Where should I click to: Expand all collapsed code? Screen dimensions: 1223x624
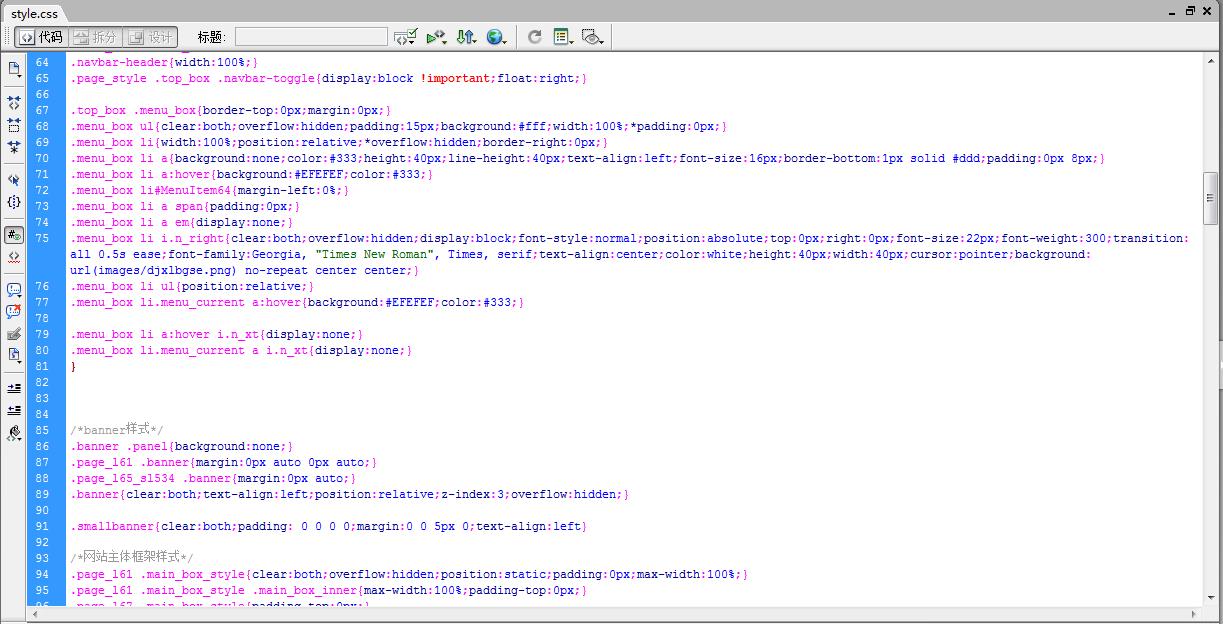(x=14, y=147)
